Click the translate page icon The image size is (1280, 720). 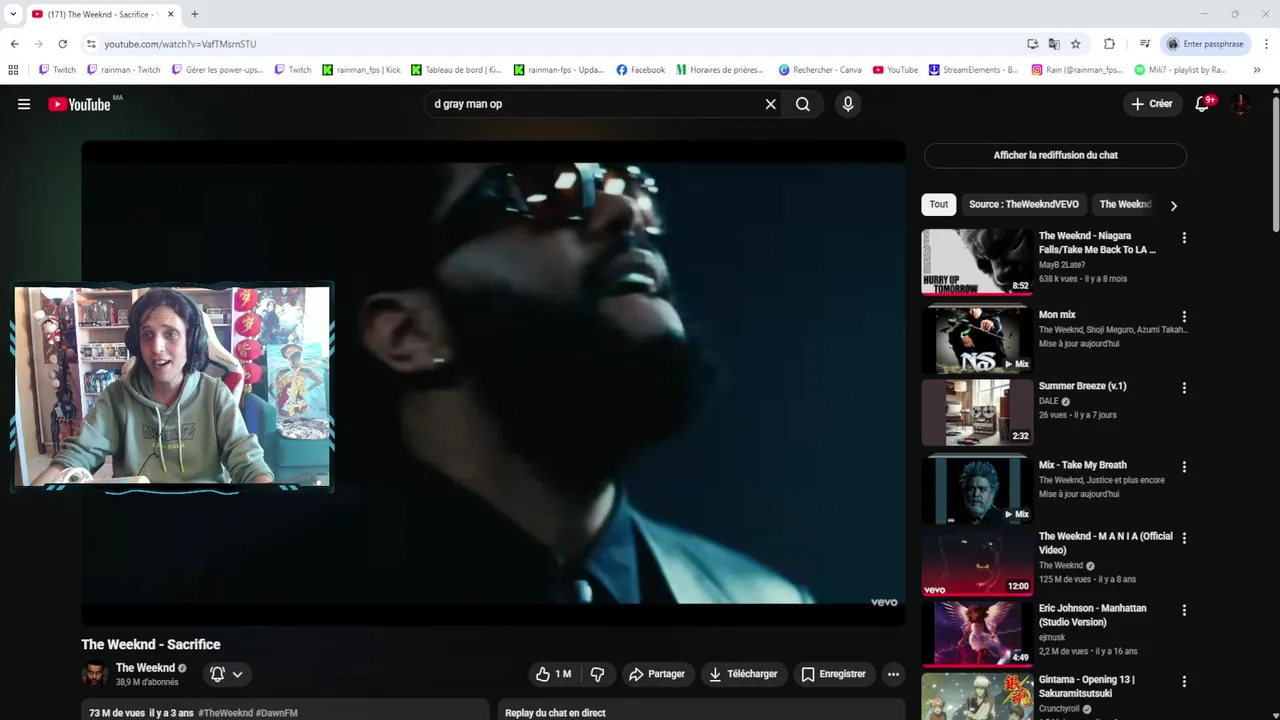pyautogui.click(x=1054, y=44)
